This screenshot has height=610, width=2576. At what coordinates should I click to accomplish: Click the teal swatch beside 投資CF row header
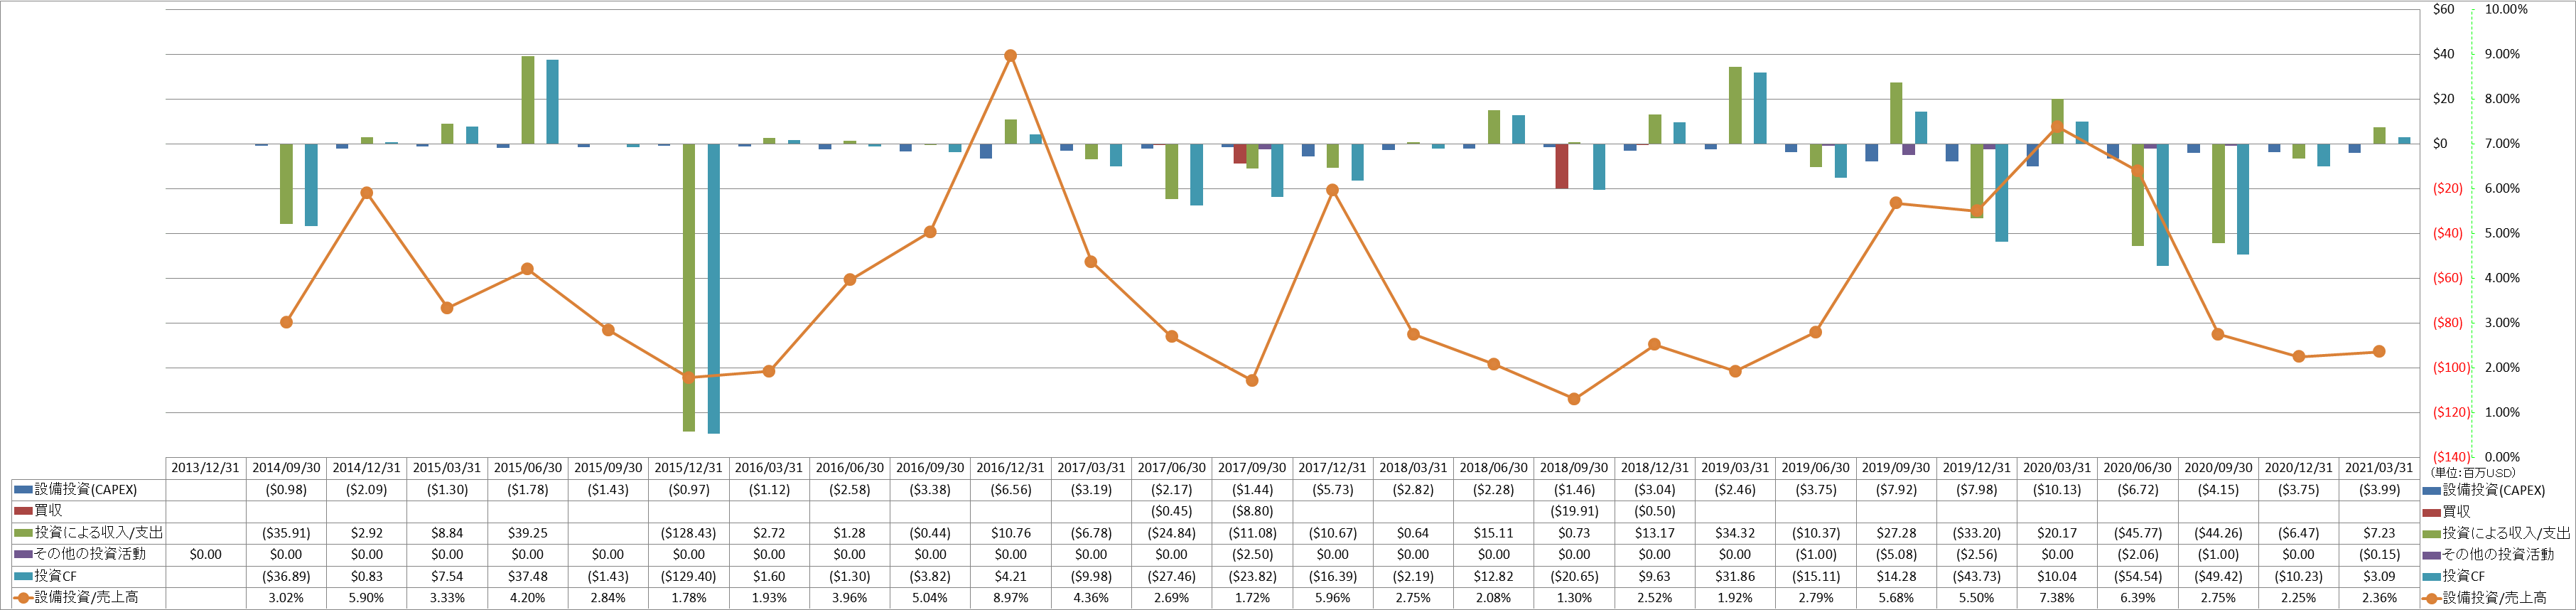coord(23,576)
